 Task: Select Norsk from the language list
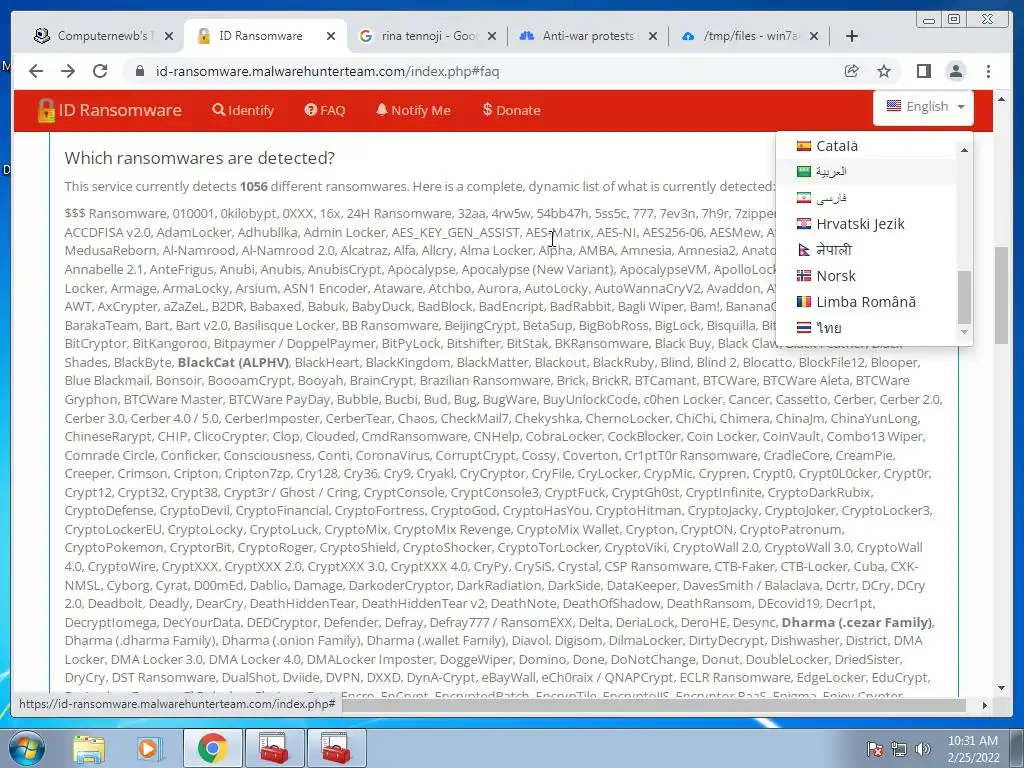(866, 276)
